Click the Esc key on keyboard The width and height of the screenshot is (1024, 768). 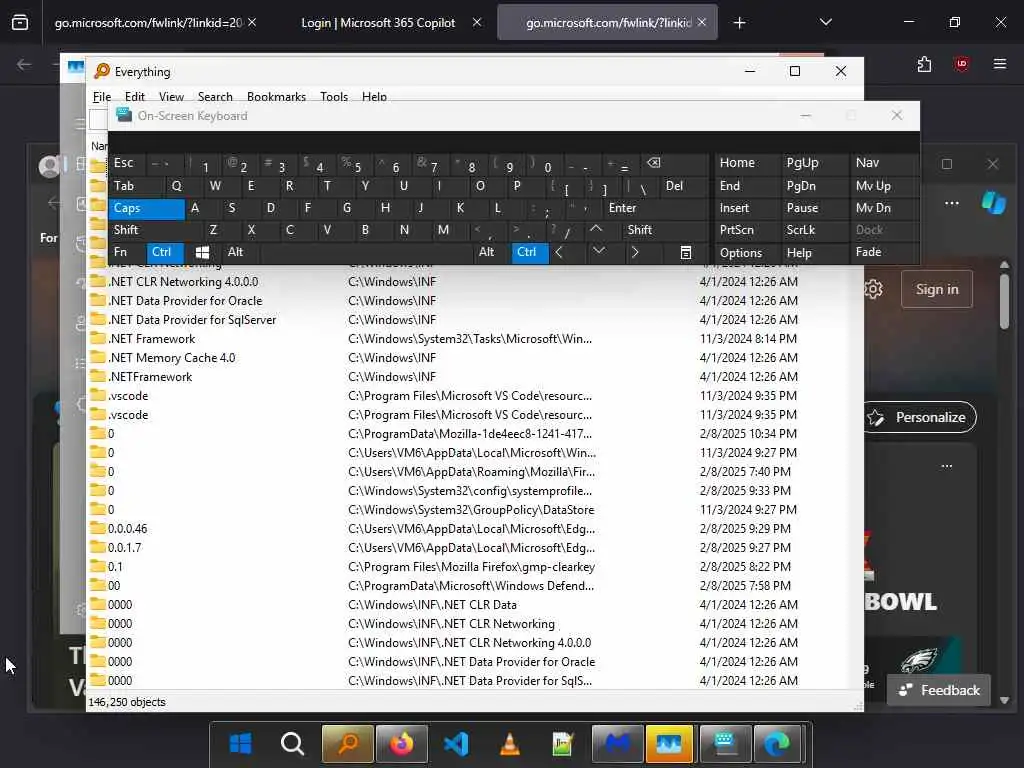(x=127, y=163)
